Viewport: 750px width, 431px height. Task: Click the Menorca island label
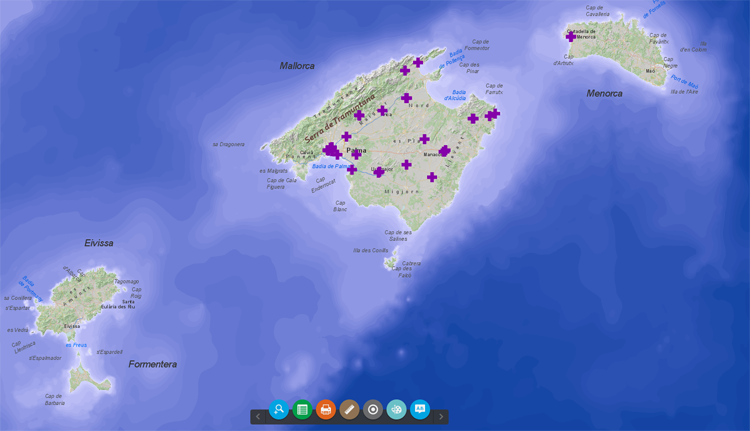pos(604,94)
